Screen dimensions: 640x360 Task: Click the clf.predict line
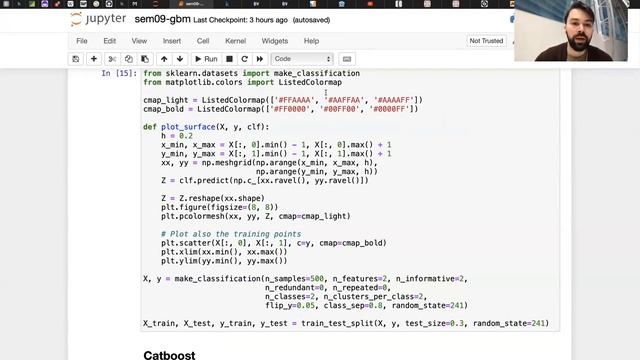tap(265, 180)
